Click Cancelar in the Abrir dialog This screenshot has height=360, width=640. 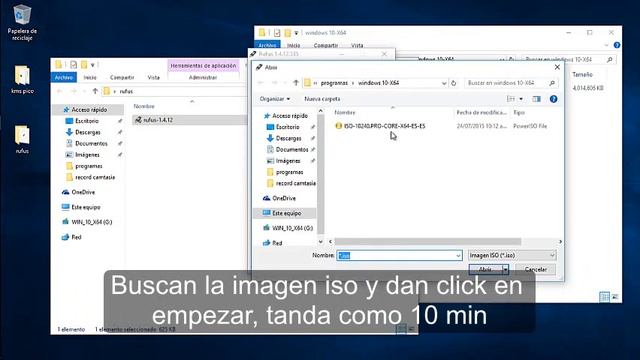click(x=536, y=269)
